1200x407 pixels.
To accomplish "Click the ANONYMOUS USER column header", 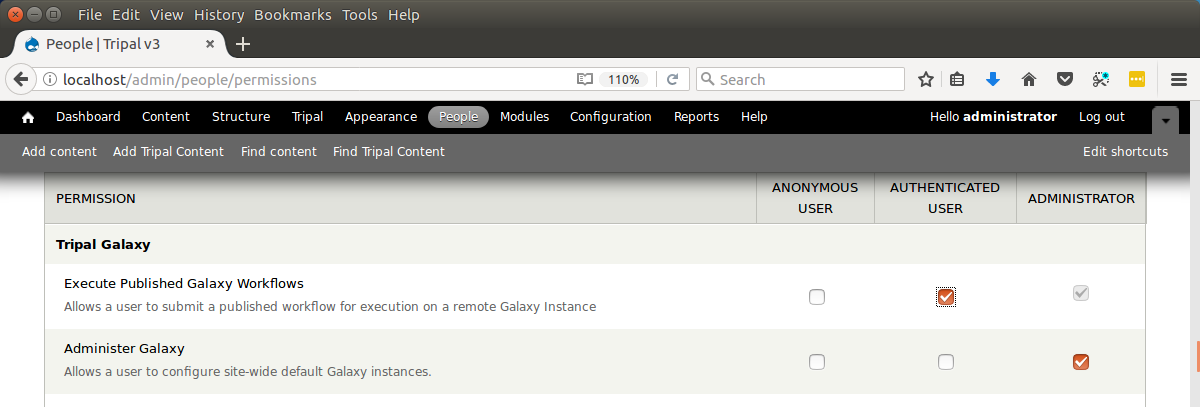I will point(815,198).
